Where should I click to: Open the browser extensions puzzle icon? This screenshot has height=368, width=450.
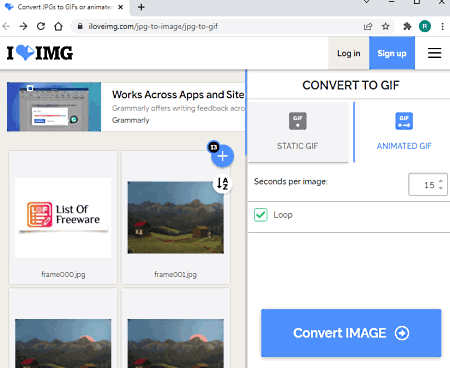(407, 26)
